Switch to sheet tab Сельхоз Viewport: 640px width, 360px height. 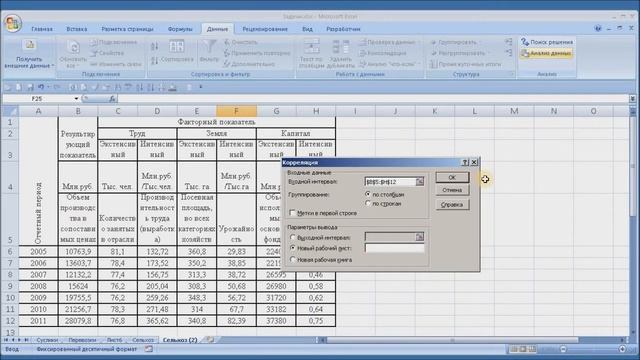143,340
